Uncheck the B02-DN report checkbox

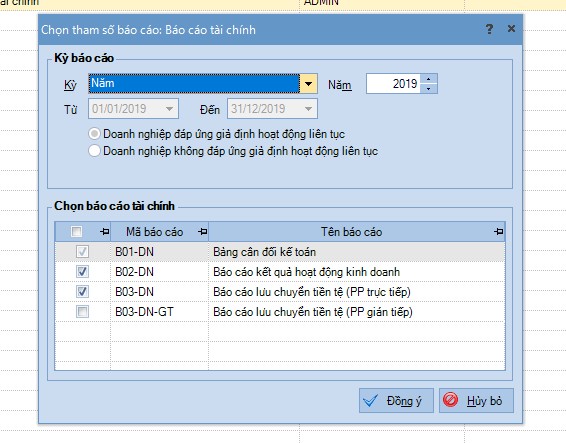(82, 272)
